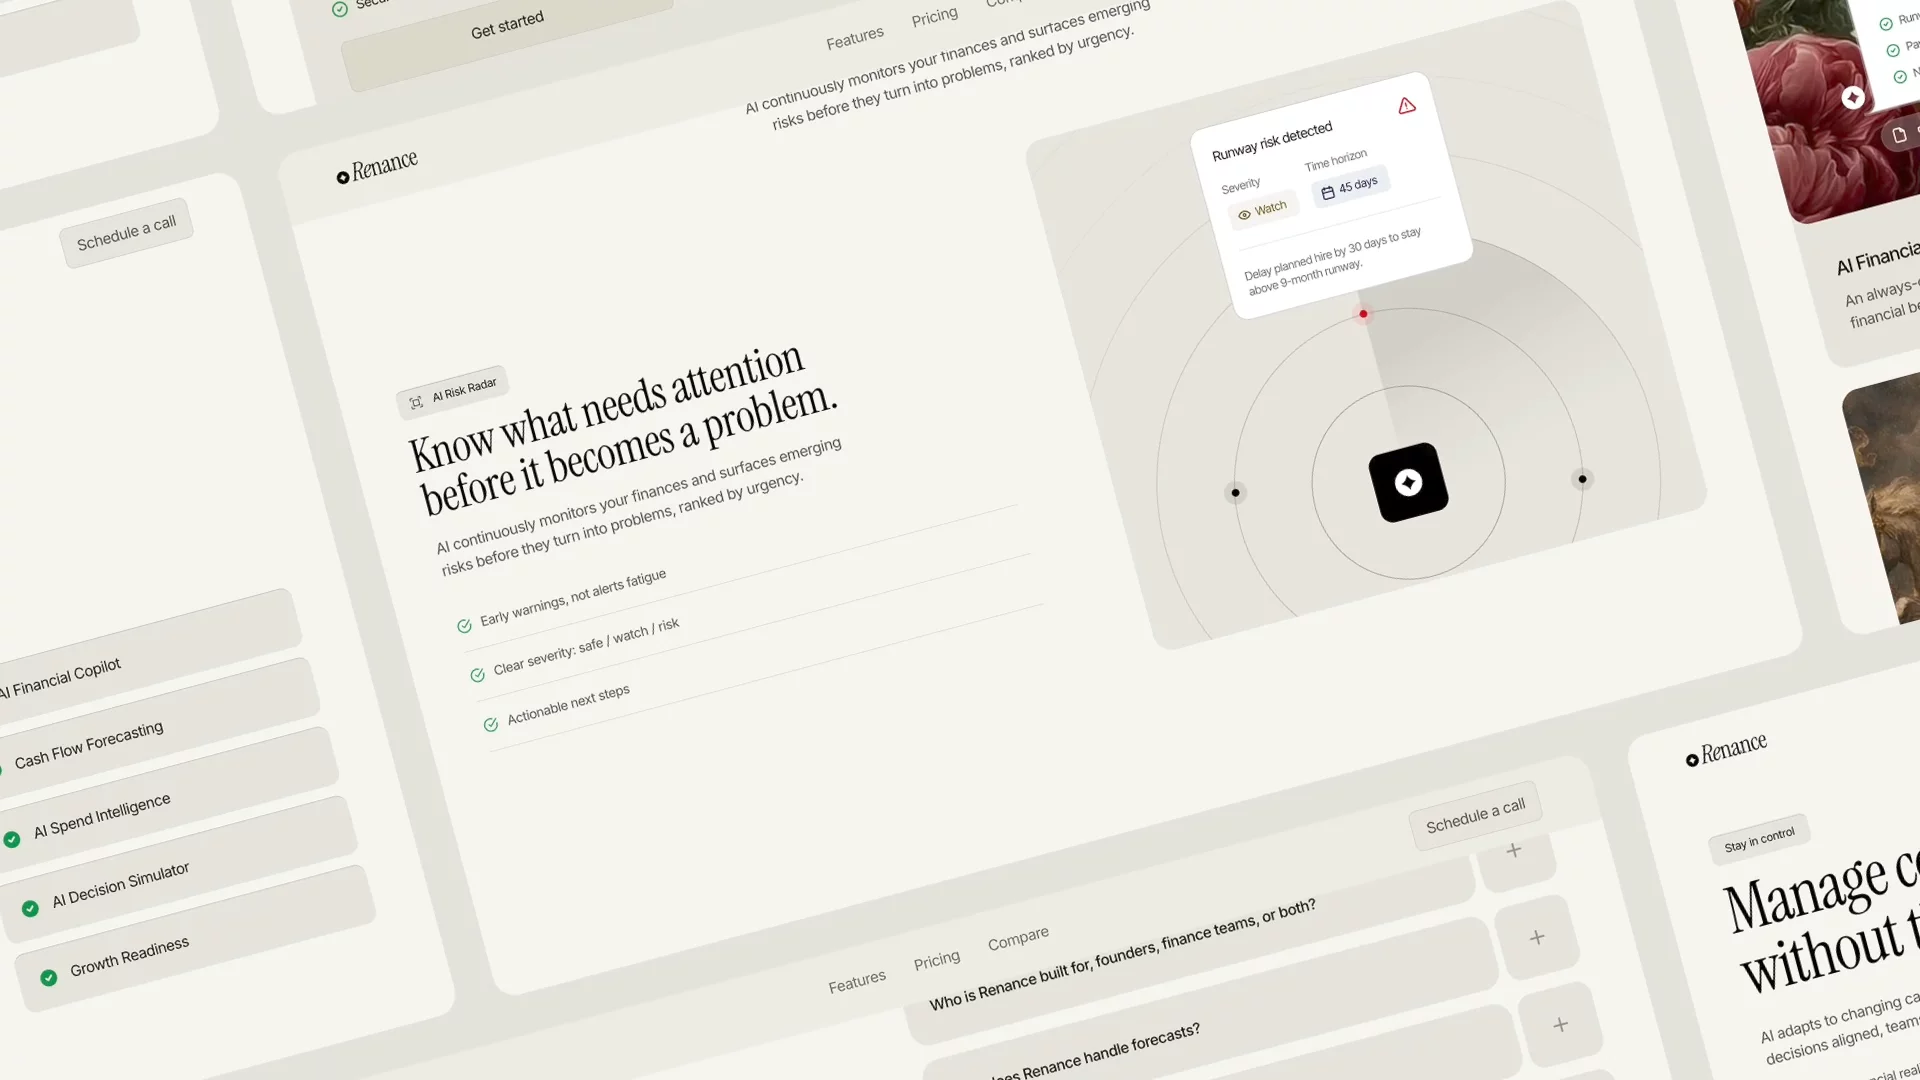Viewport: 1920px width, 1080px height.
Task: Click the Delay planned hire by 30 days text
Action: (x=1333, y=260)
